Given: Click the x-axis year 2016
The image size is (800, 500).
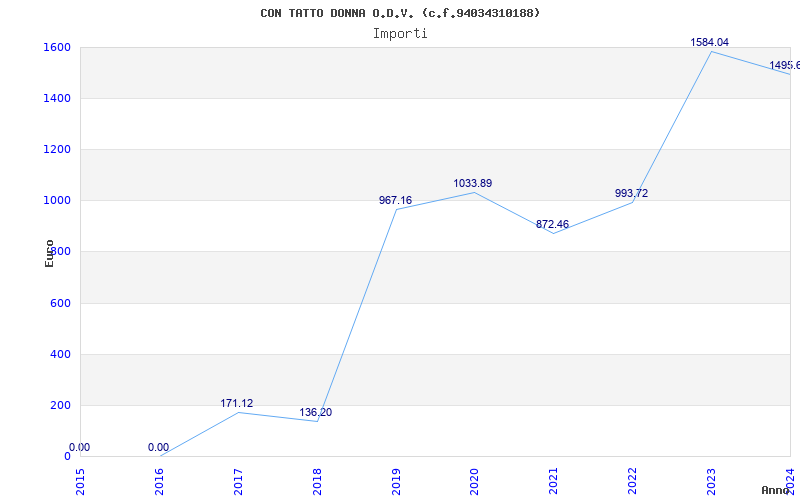Looking at the screenshot, I should pyautogui.click(x=159, y=482).
